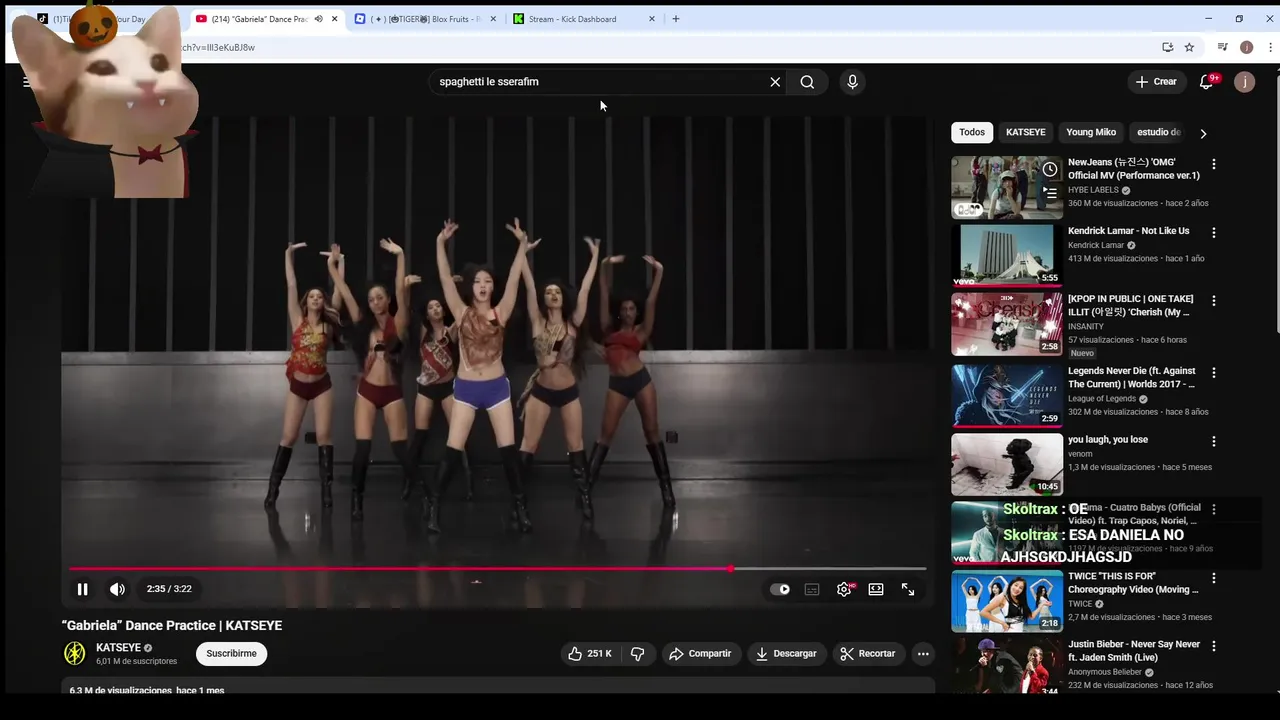The image size is (1280, 720).
Task: Share the video with Compartir
Action: pyautogui.click(x=700, y=653)
